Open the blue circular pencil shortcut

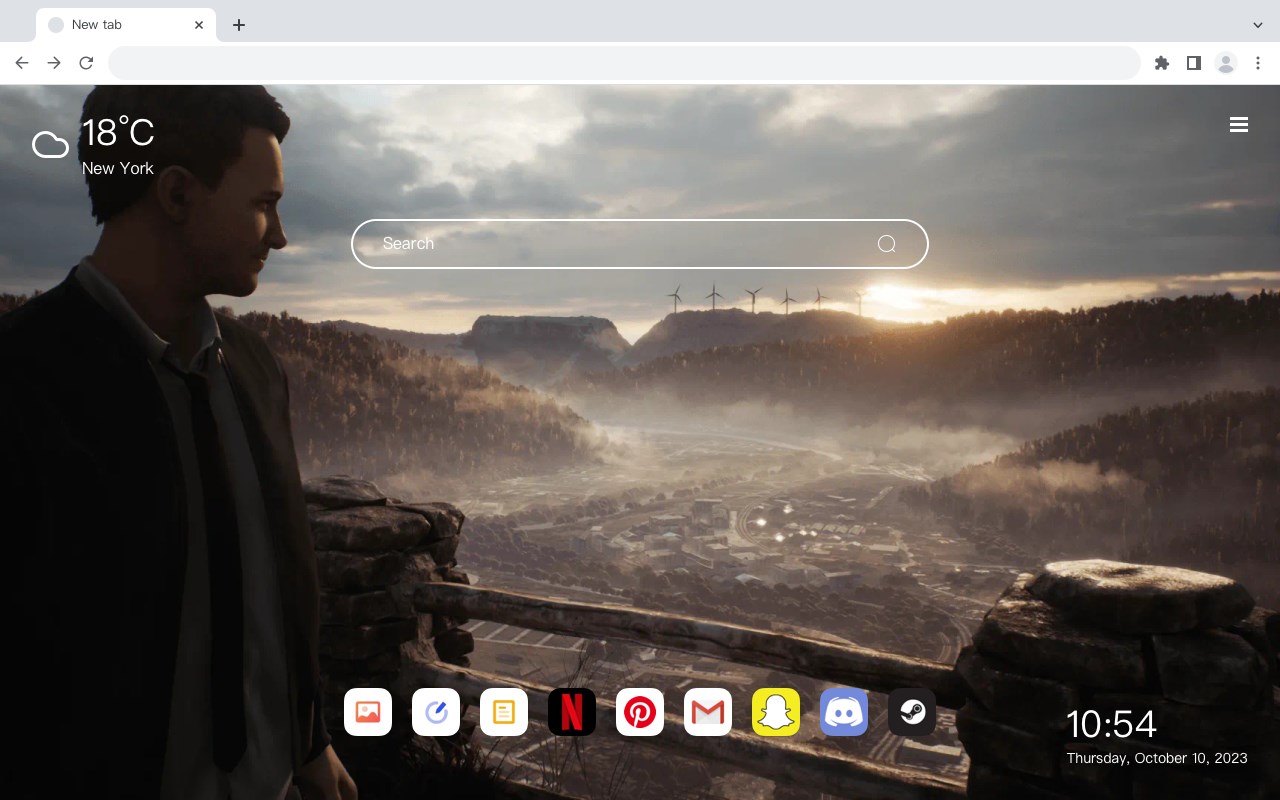[x=436, y=712]
